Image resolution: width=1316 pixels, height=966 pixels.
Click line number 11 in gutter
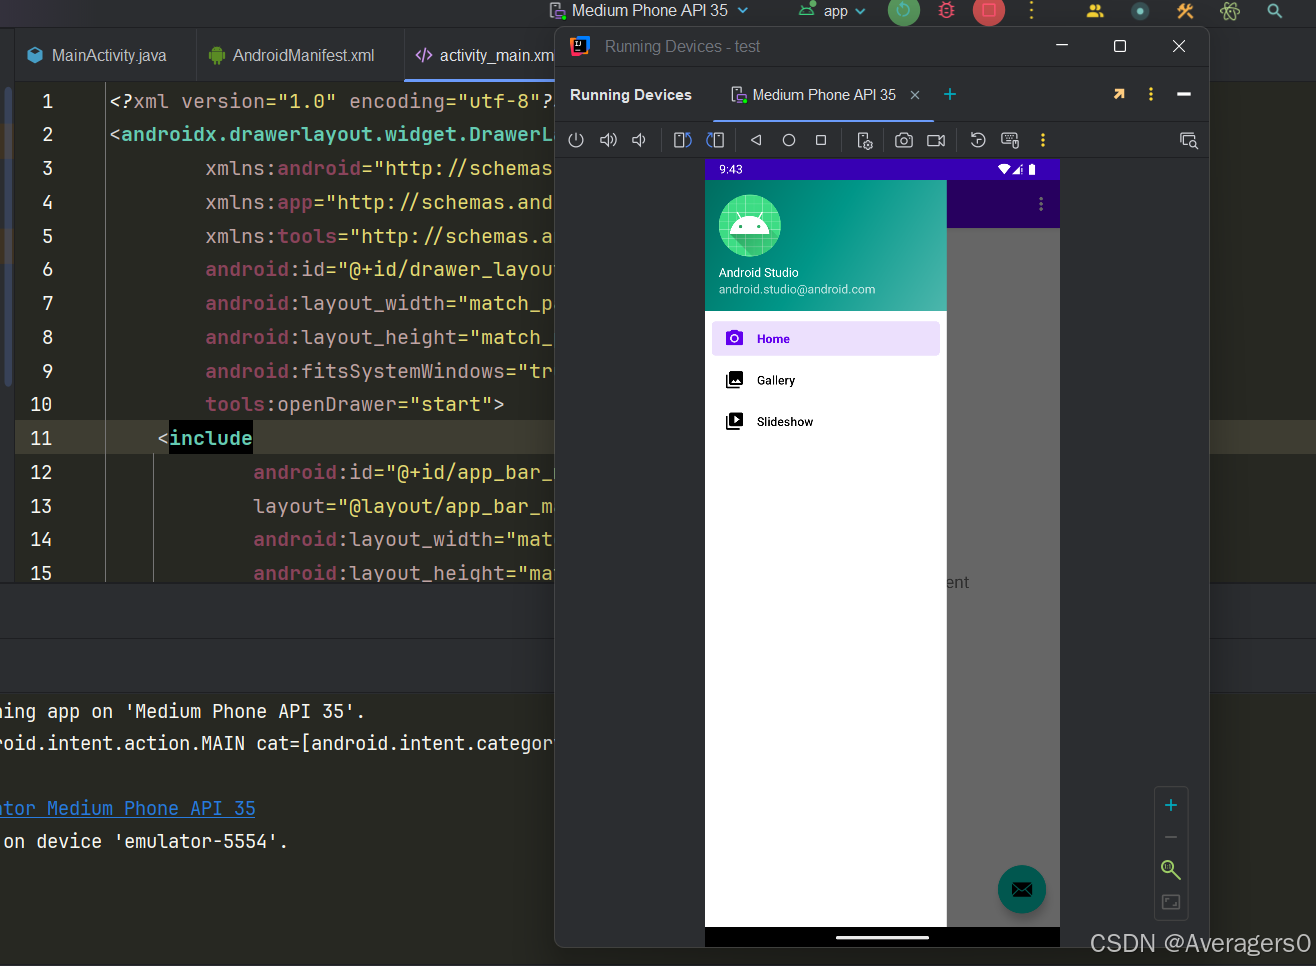point(41,438)
